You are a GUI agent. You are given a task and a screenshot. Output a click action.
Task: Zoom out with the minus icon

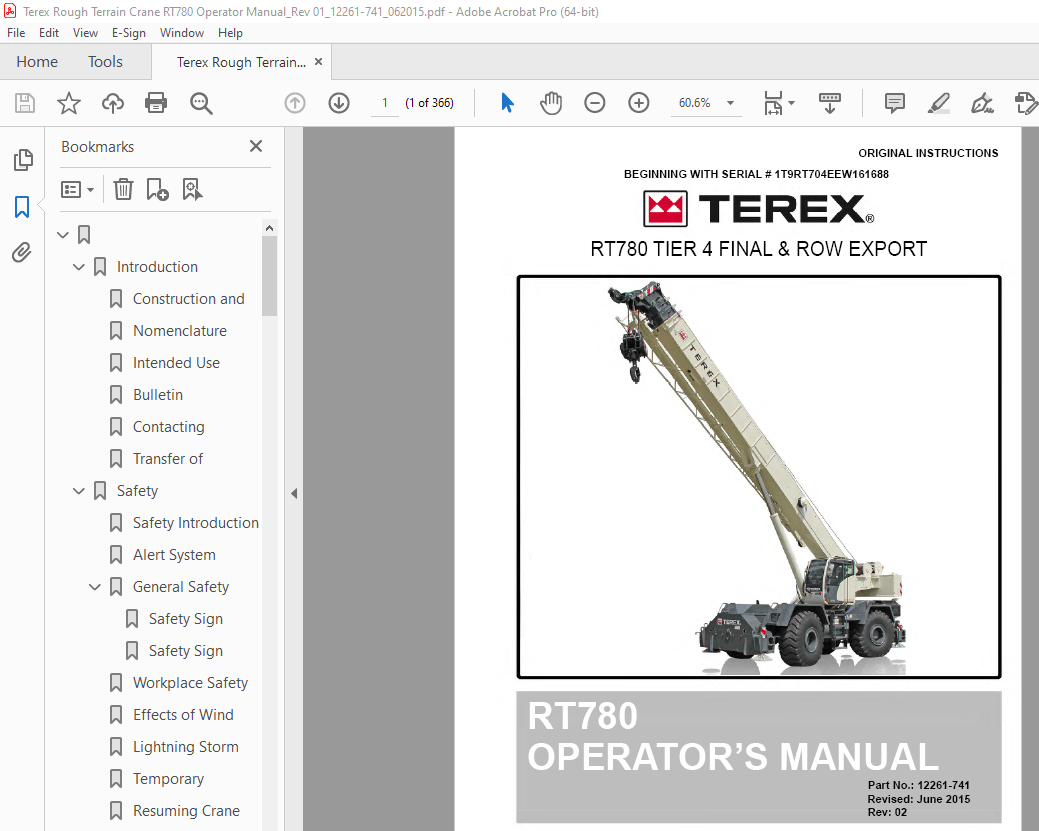coord(594,102)
